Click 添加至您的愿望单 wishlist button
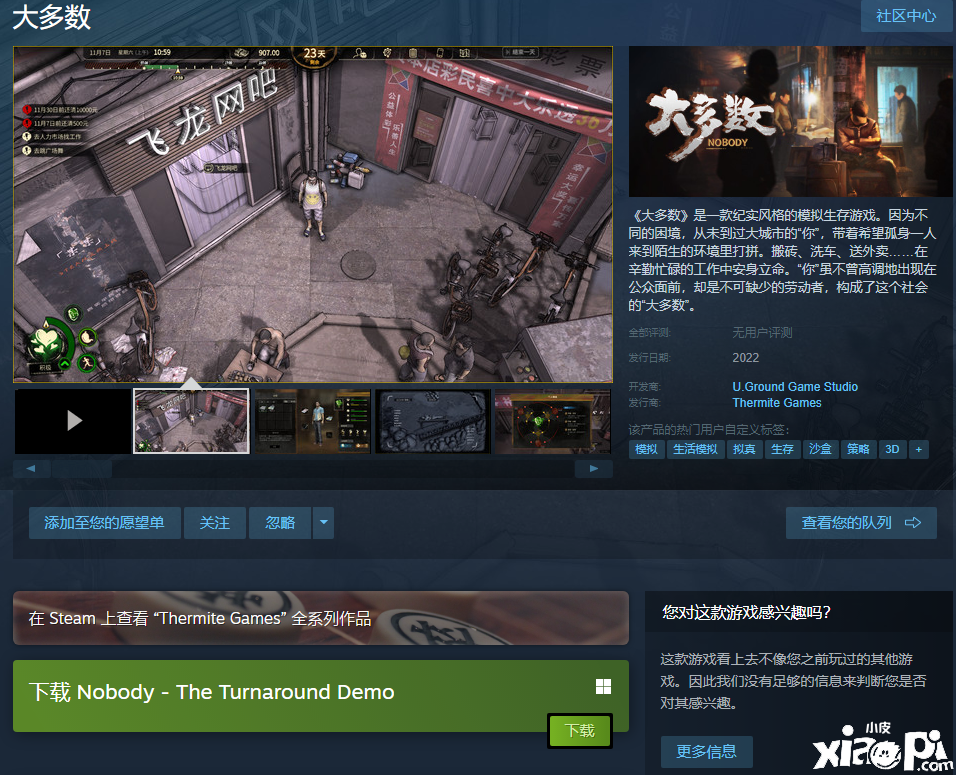This screenshot has height=775, width=956. pyautogui.click(x=104, y=523)
